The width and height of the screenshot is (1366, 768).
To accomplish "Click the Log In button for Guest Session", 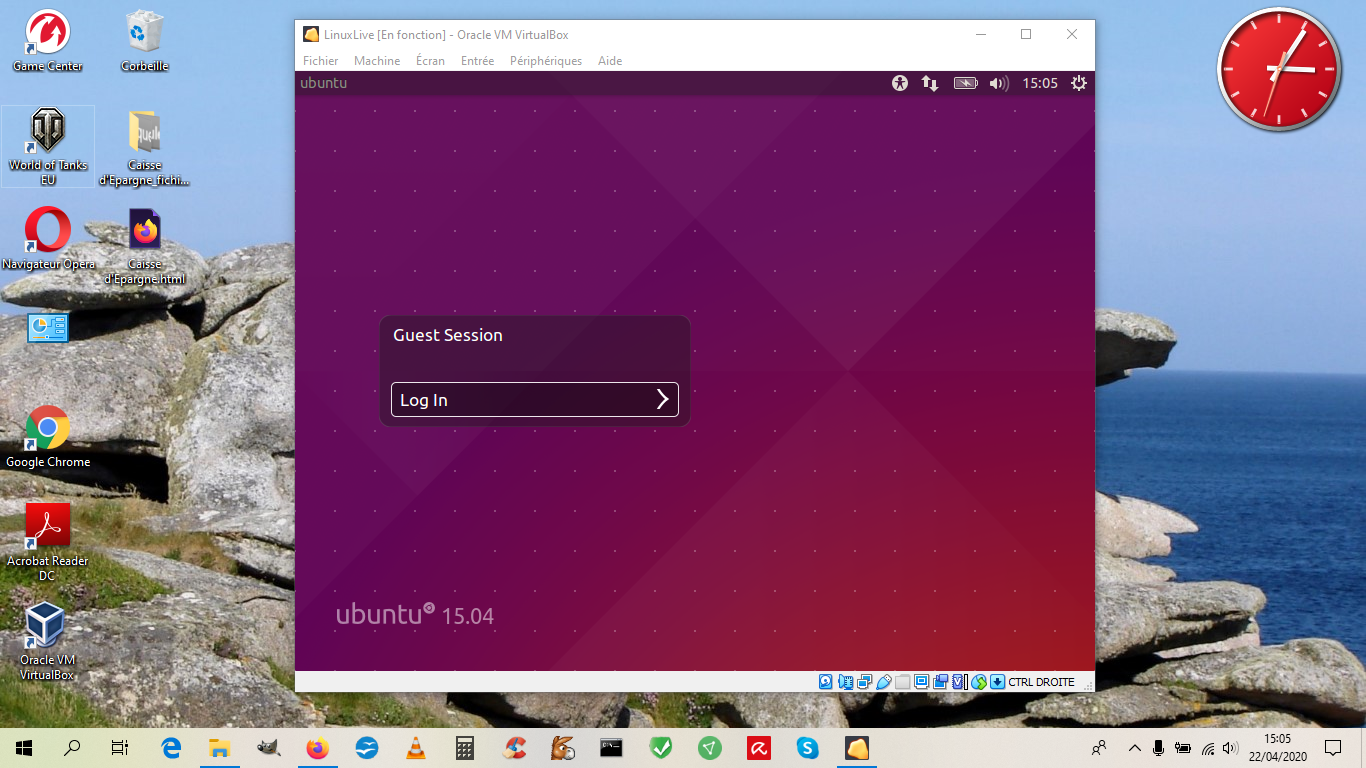I will (x=535, y=400).
